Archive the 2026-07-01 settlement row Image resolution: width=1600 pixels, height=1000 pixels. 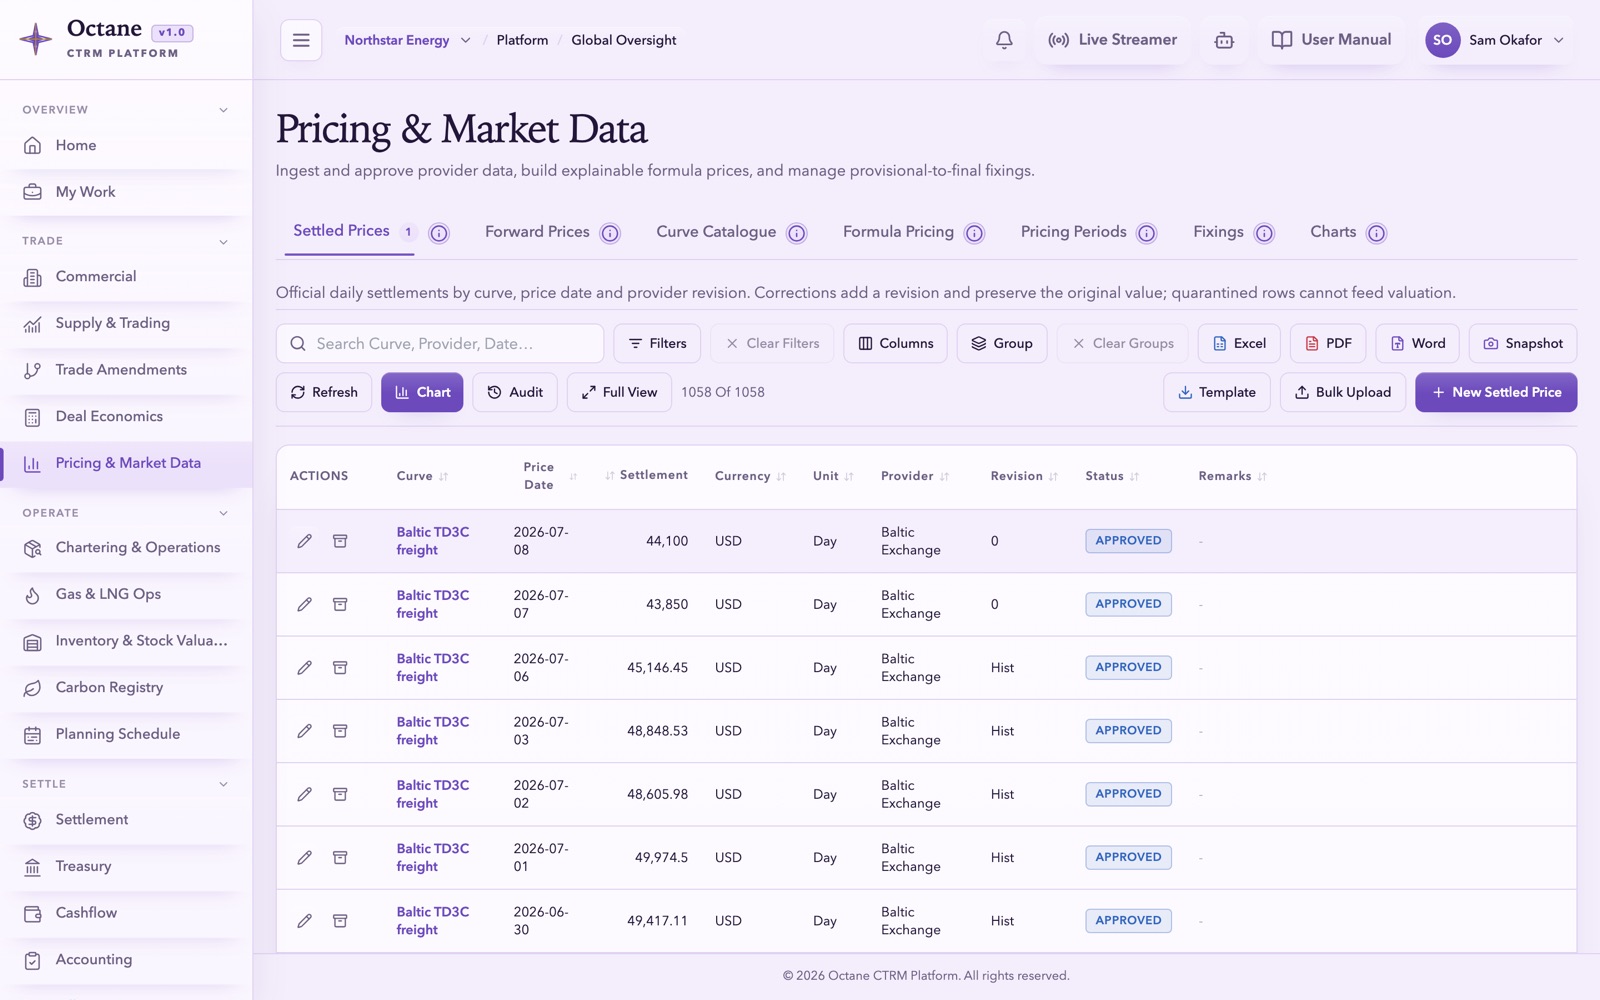(x=340, y=857)
